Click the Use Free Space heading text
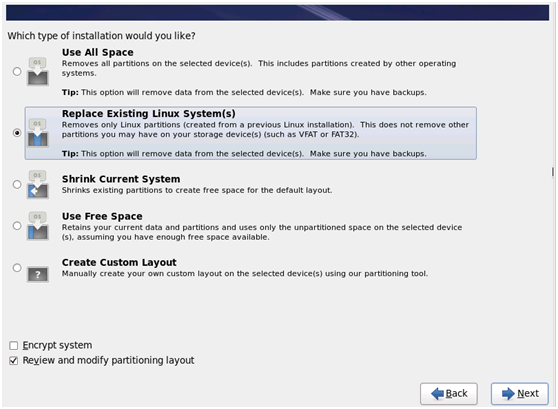The height and width of the screenshot is (409, 558). tap(102, 216)
